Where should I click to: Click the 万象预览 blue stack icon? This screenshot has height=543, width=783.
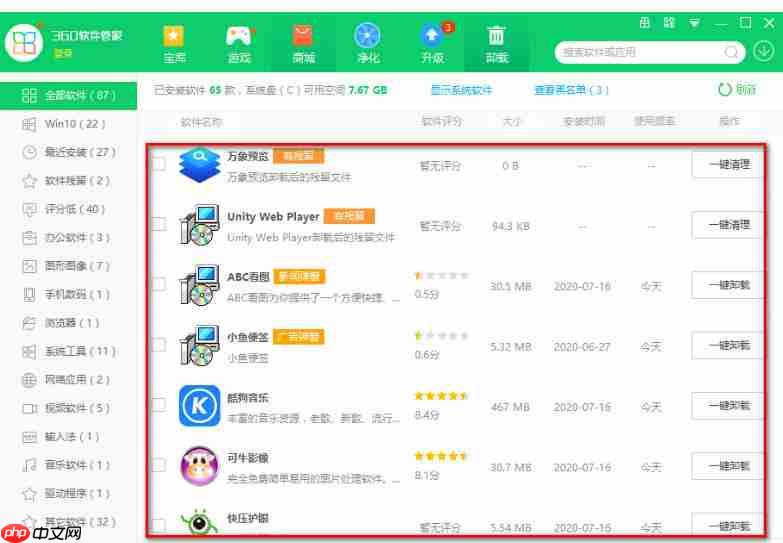pos(199,165)
